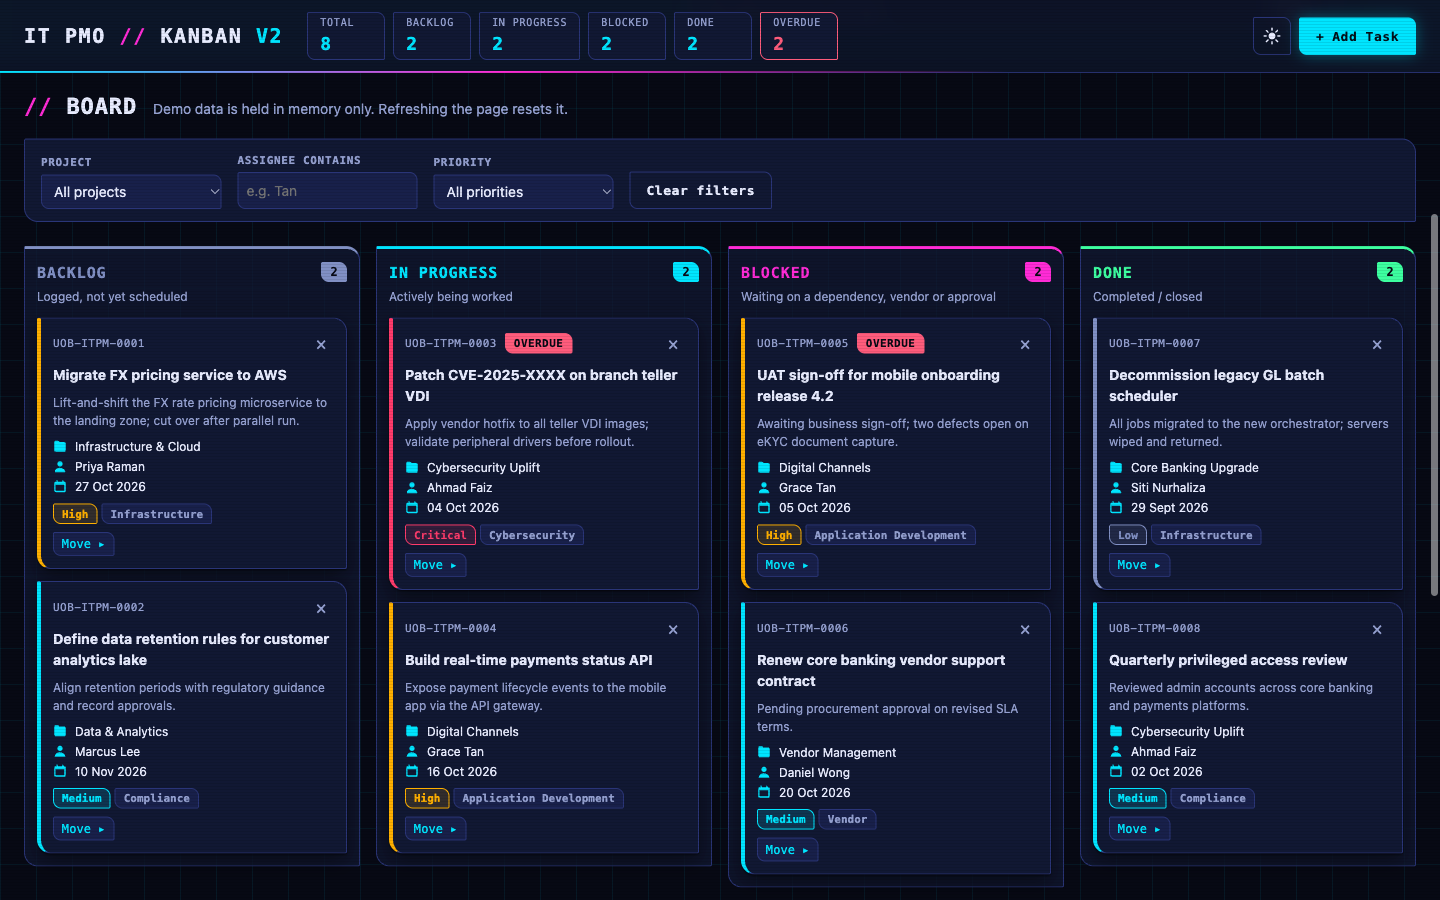The height and width of the screenshot is (900, 1440).
Task: Open the All priorities dropdown
Action: (523, 192)
